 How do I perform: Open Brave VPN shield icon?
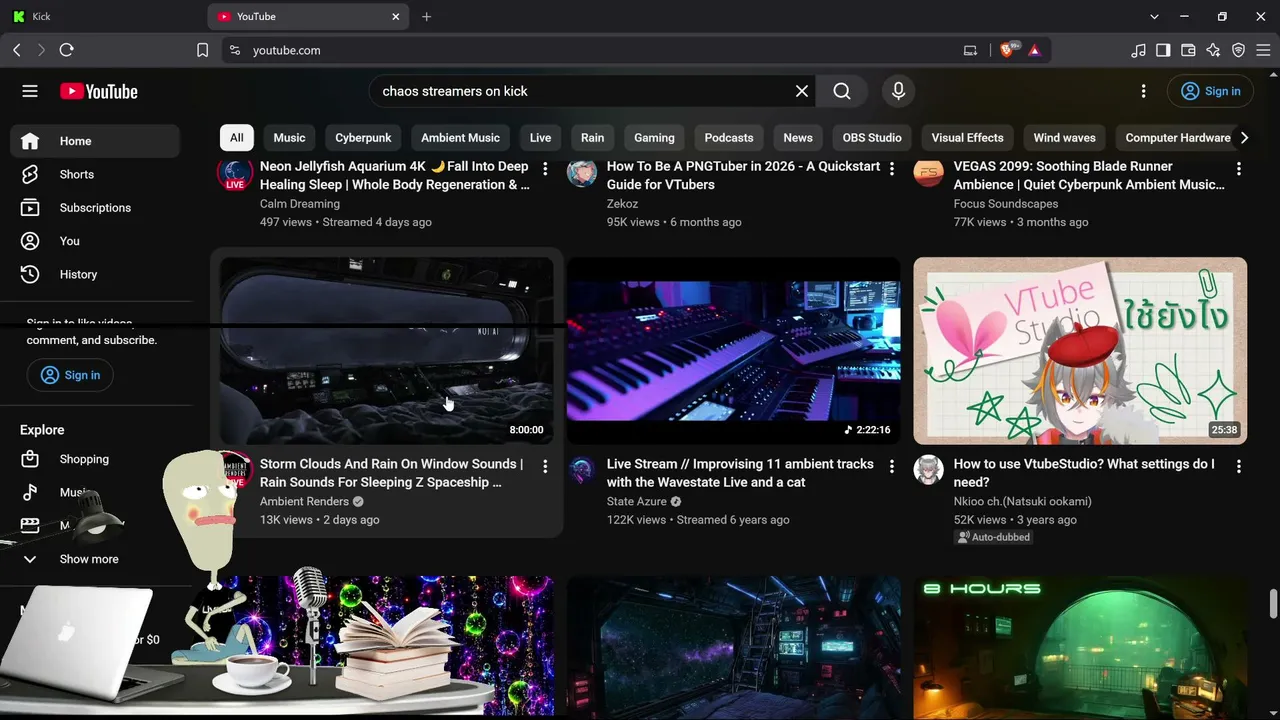(1238, 50)
